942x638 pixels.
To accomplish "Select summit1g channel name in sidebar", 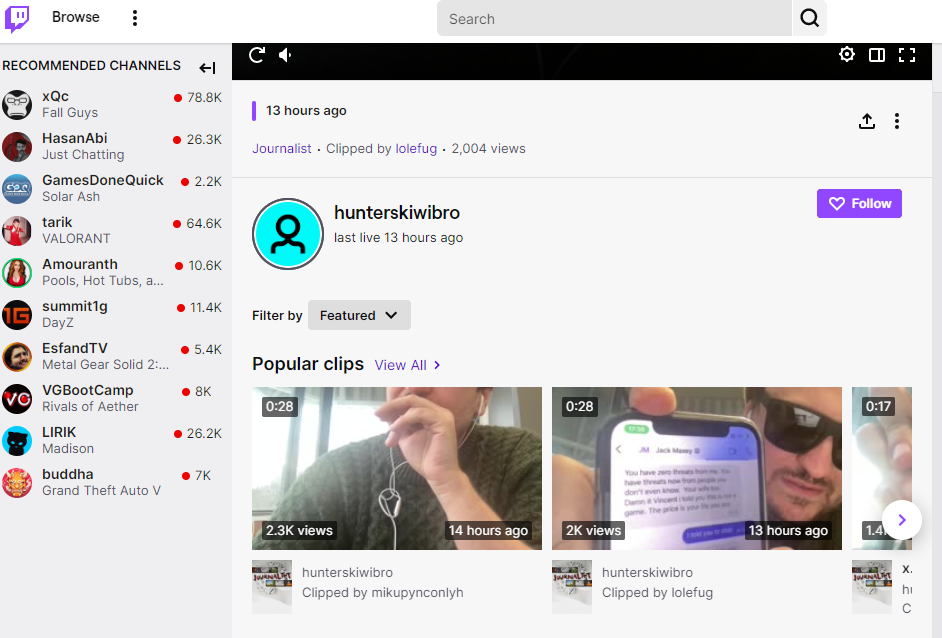I will (x=74, y=306).
